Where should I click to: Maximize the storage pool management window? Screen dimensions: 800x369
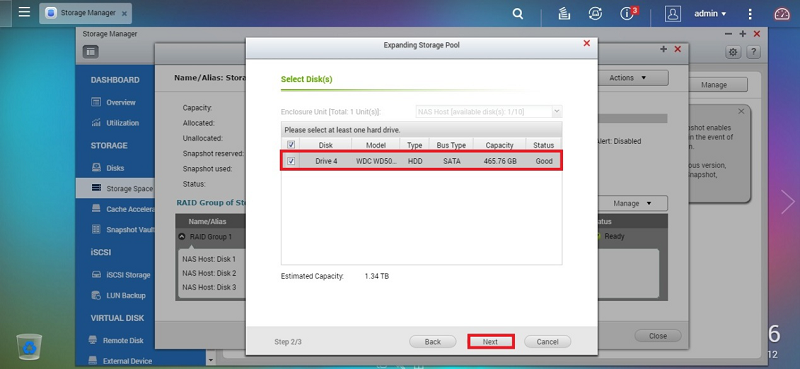click(x=663, y=49)
